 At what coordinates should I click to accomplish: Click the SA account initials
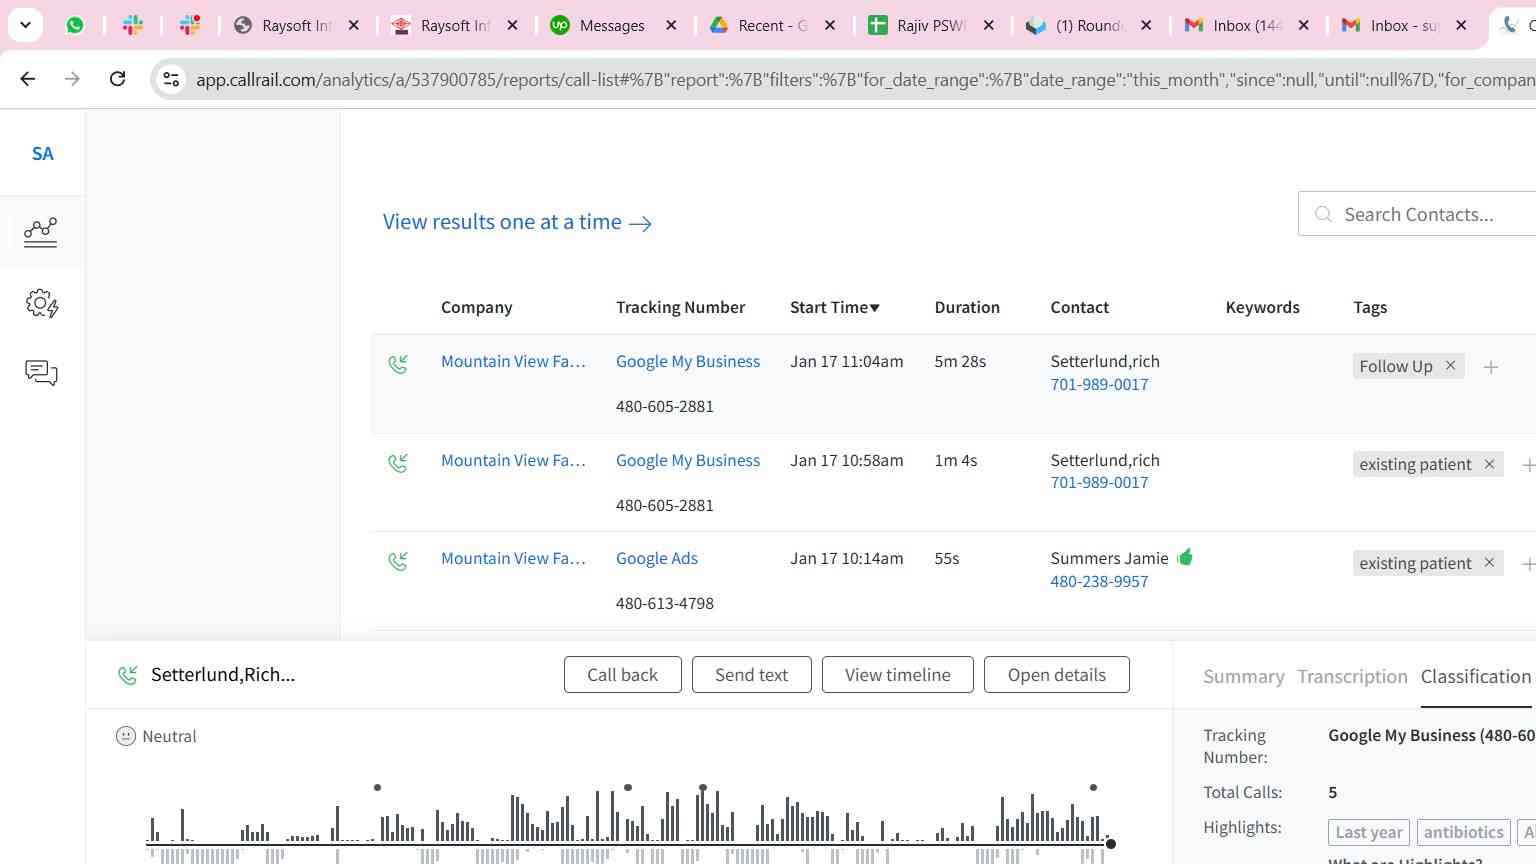pos(42,153)
